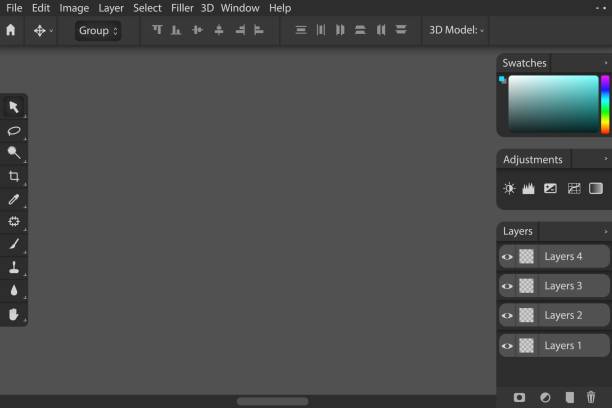Open the Group dropdown
Image resolution: width=612 pixels, height=408 pixels.
pyautogui.click(x=98, y=30)
